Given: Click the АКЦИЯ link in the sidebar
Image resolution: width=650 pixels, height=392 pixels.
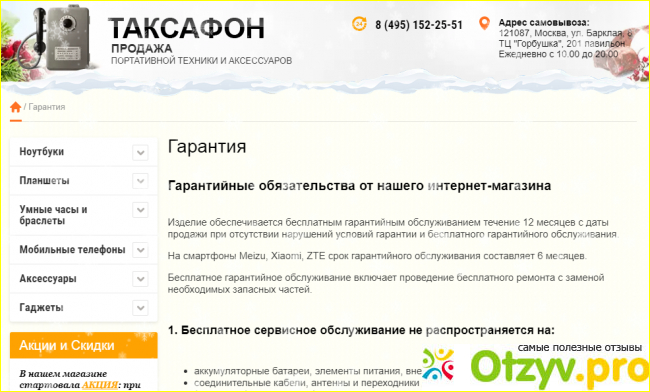Looking at the screenshot, I should click(x=100, y=385).
